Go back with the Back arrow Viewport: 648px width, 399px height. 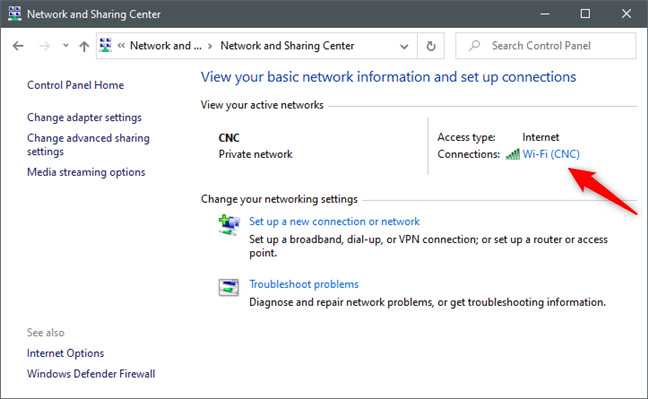coord(18,45)
